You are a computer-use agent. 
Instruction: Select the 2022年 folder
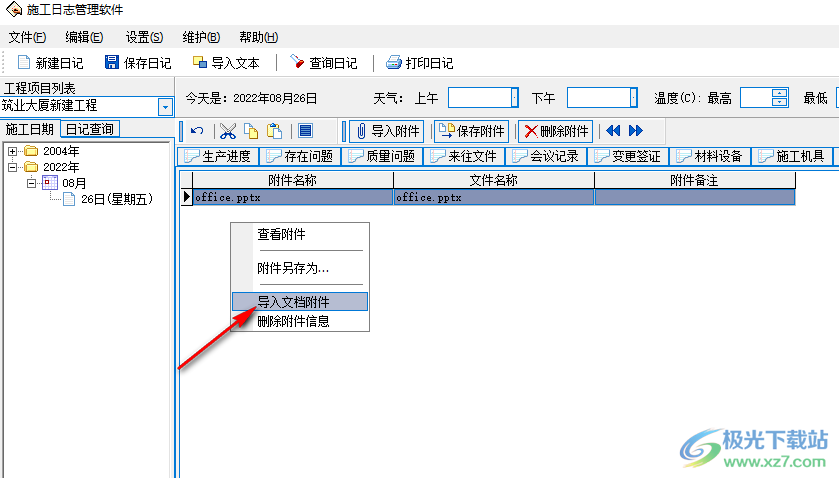(x=53, y=167)
